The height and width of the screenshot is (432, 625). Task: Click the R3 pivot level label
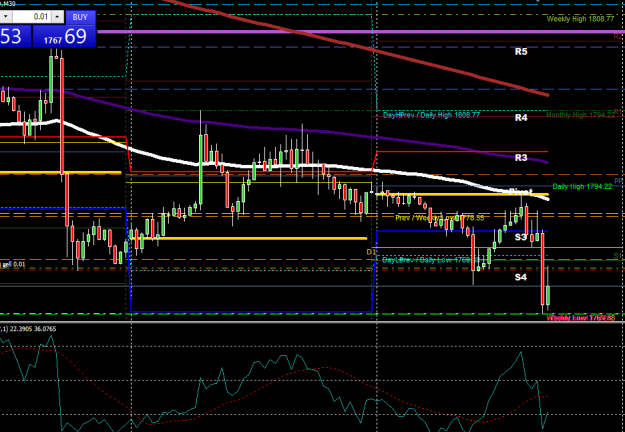point(521,158)
